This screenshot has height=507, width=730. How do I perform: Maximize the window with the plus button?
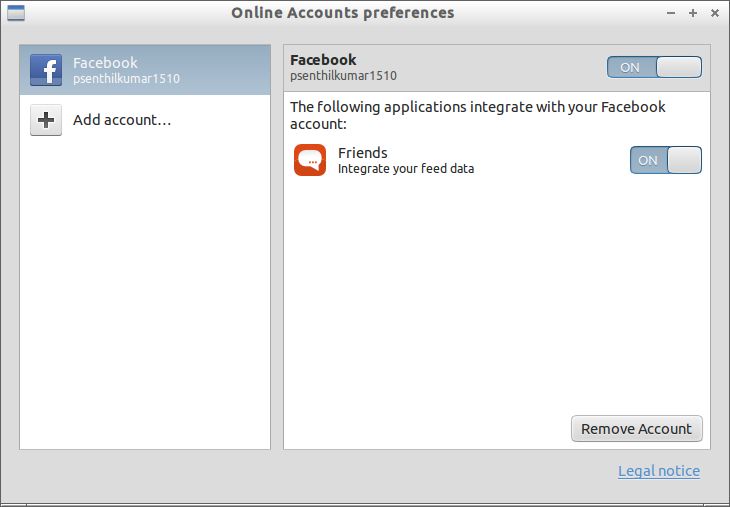[x=693, y=13]
